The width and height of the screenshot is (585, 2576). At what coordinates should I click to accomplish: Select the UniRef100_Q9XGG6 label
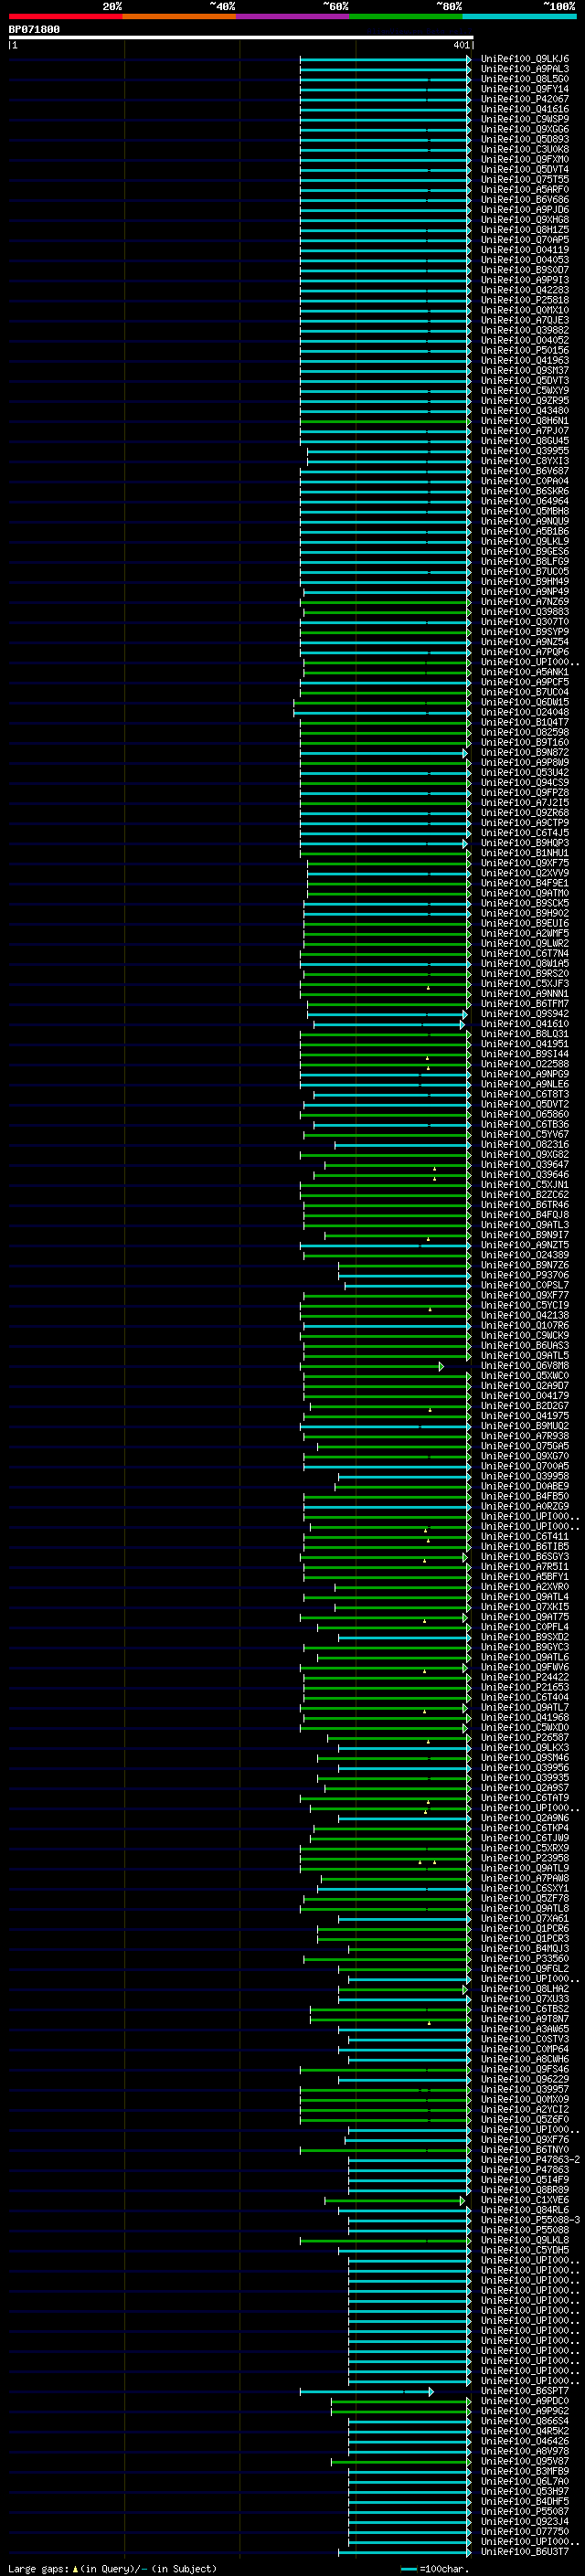pyautogui.click(x=524, y=129)
